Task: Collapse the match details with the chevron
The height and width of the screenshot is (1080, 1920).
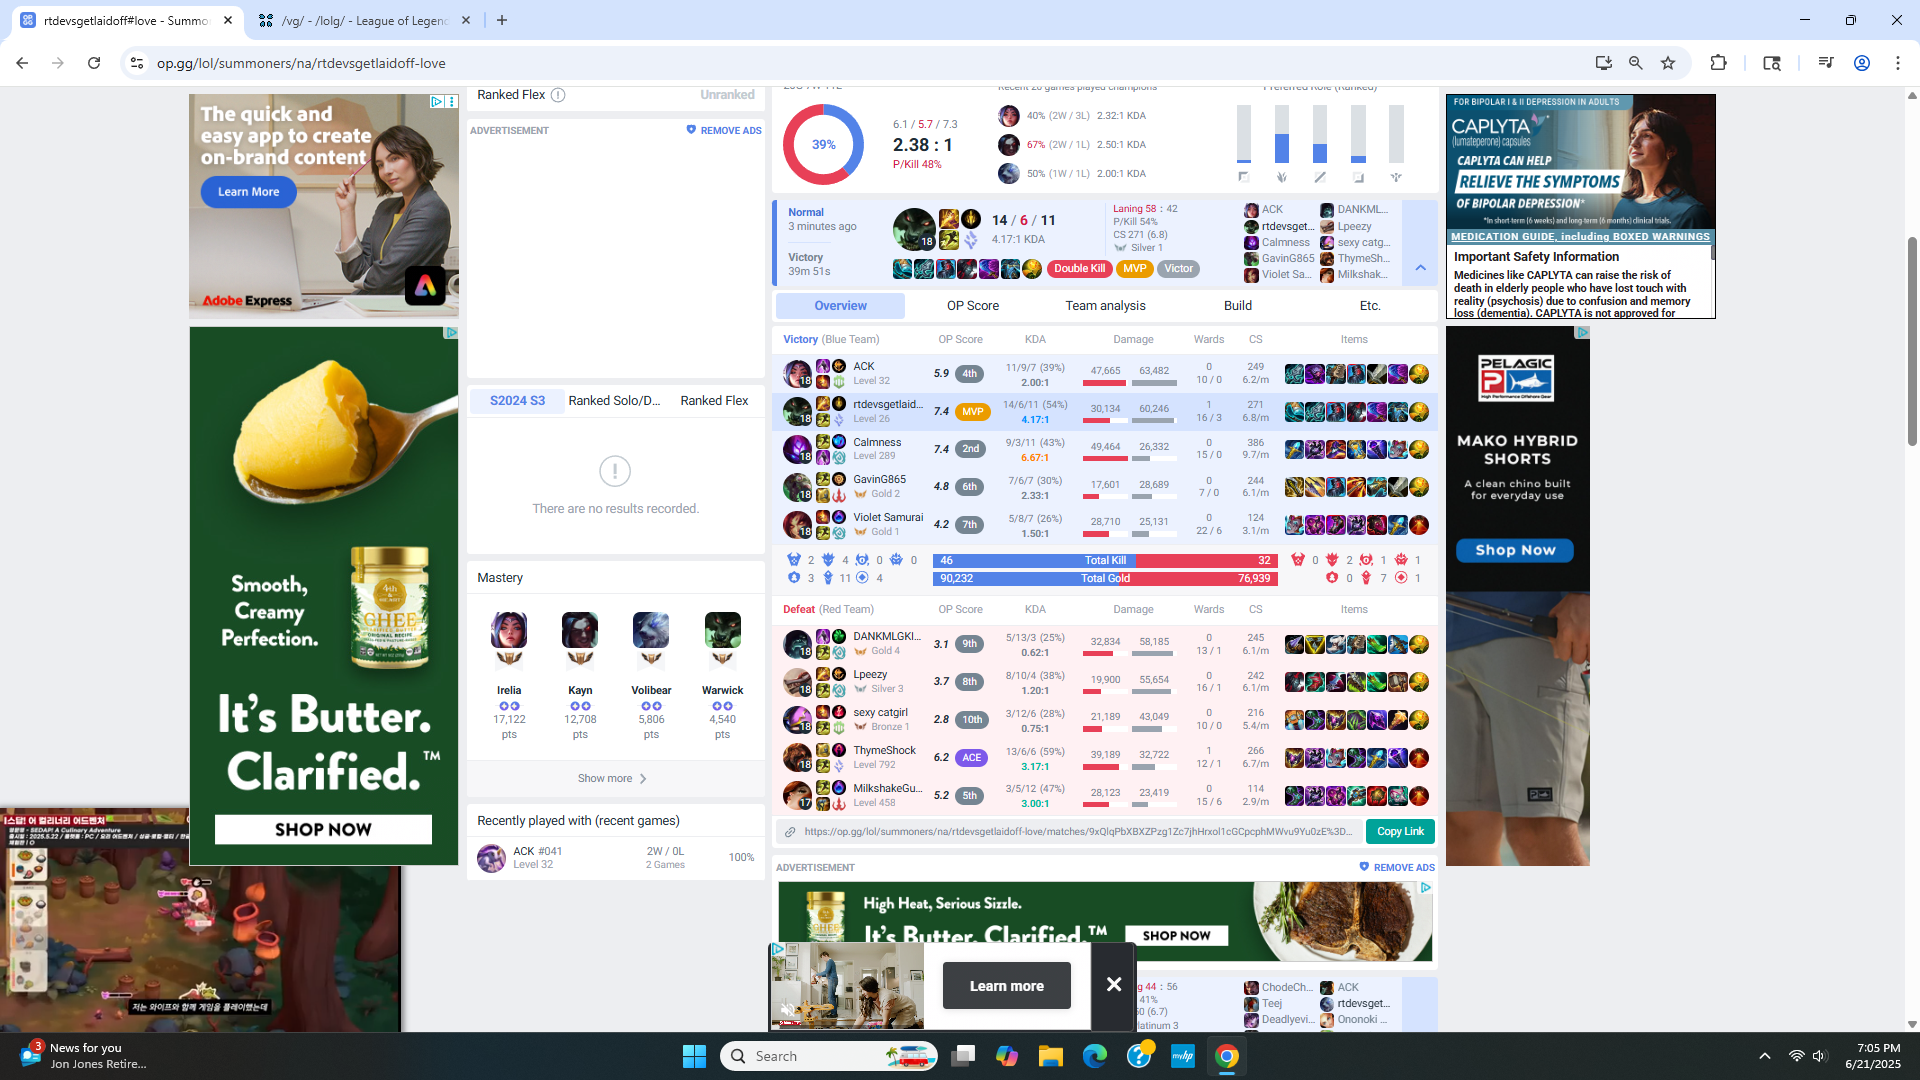Action: 1420,268
